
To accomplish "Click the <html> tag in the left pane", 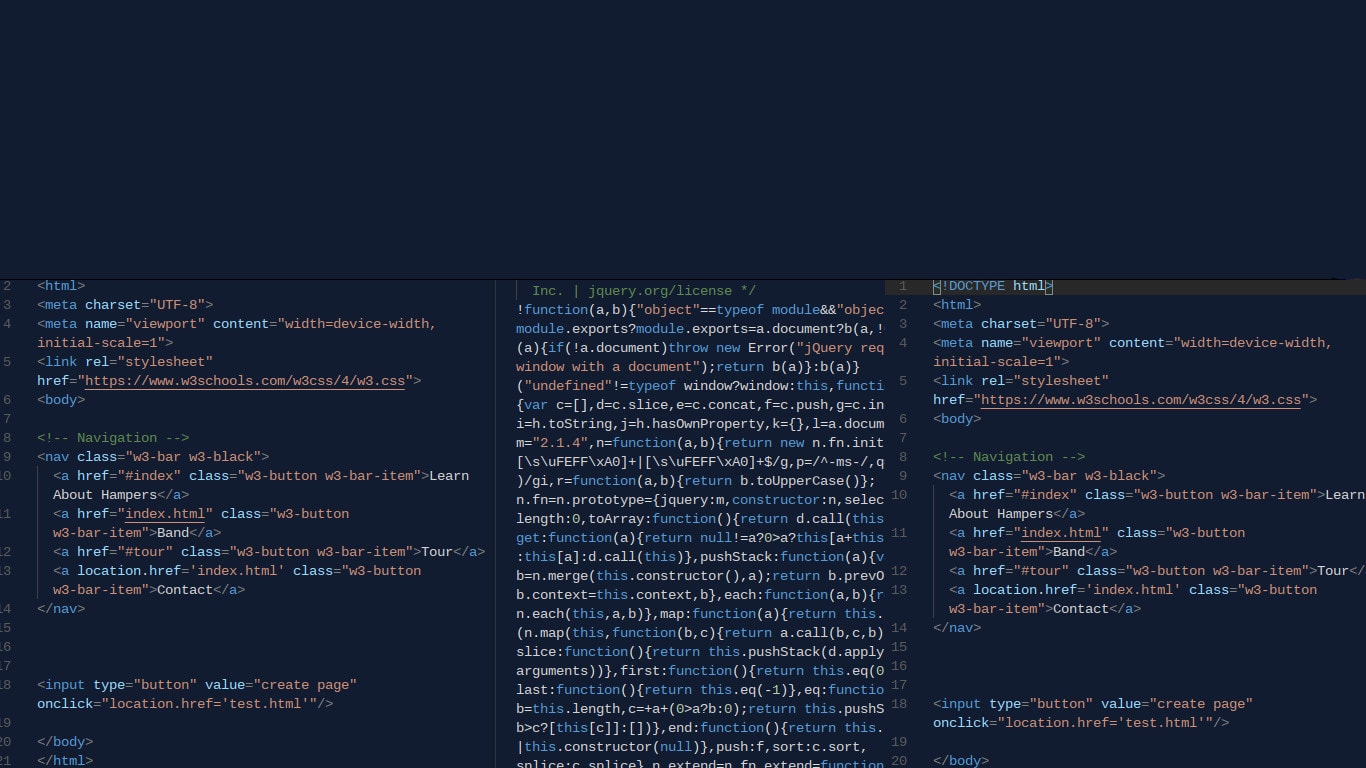I will click(x=61, y=286).
